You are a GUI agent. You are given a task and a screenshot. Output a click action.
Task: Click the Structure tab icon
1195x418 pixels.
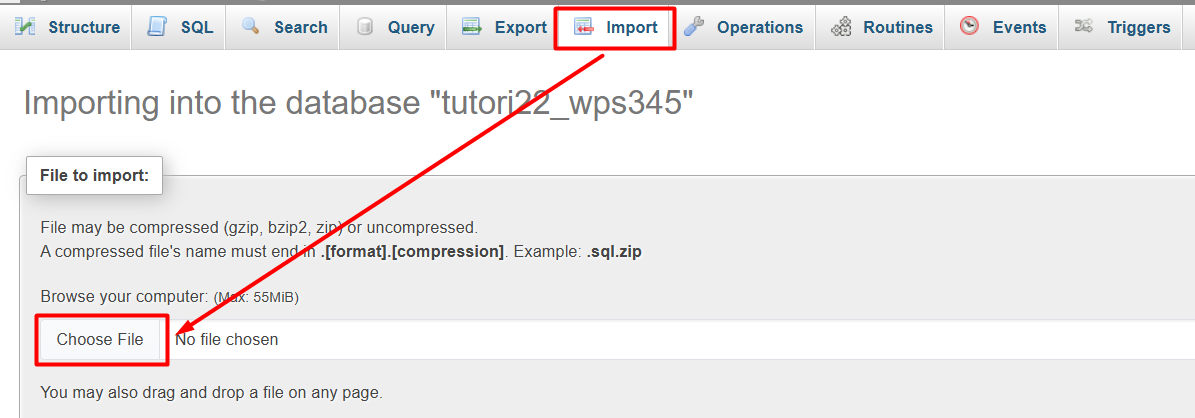25,27
